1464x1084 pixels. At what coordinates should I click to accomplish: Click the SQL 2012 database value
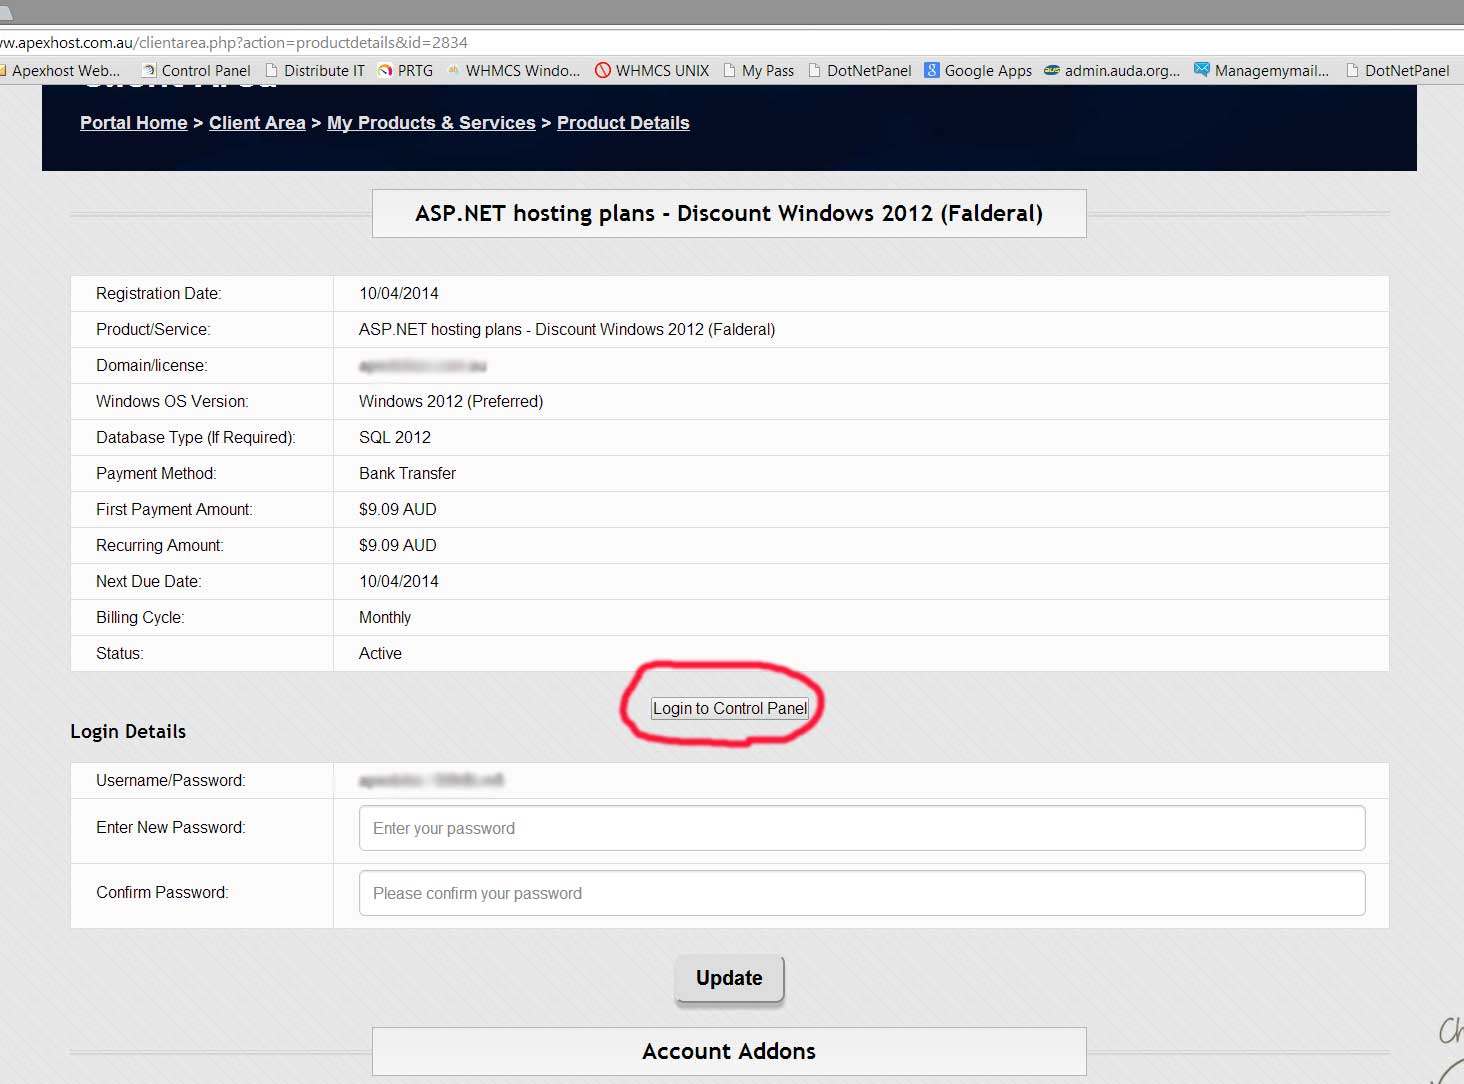pos(395,438)
